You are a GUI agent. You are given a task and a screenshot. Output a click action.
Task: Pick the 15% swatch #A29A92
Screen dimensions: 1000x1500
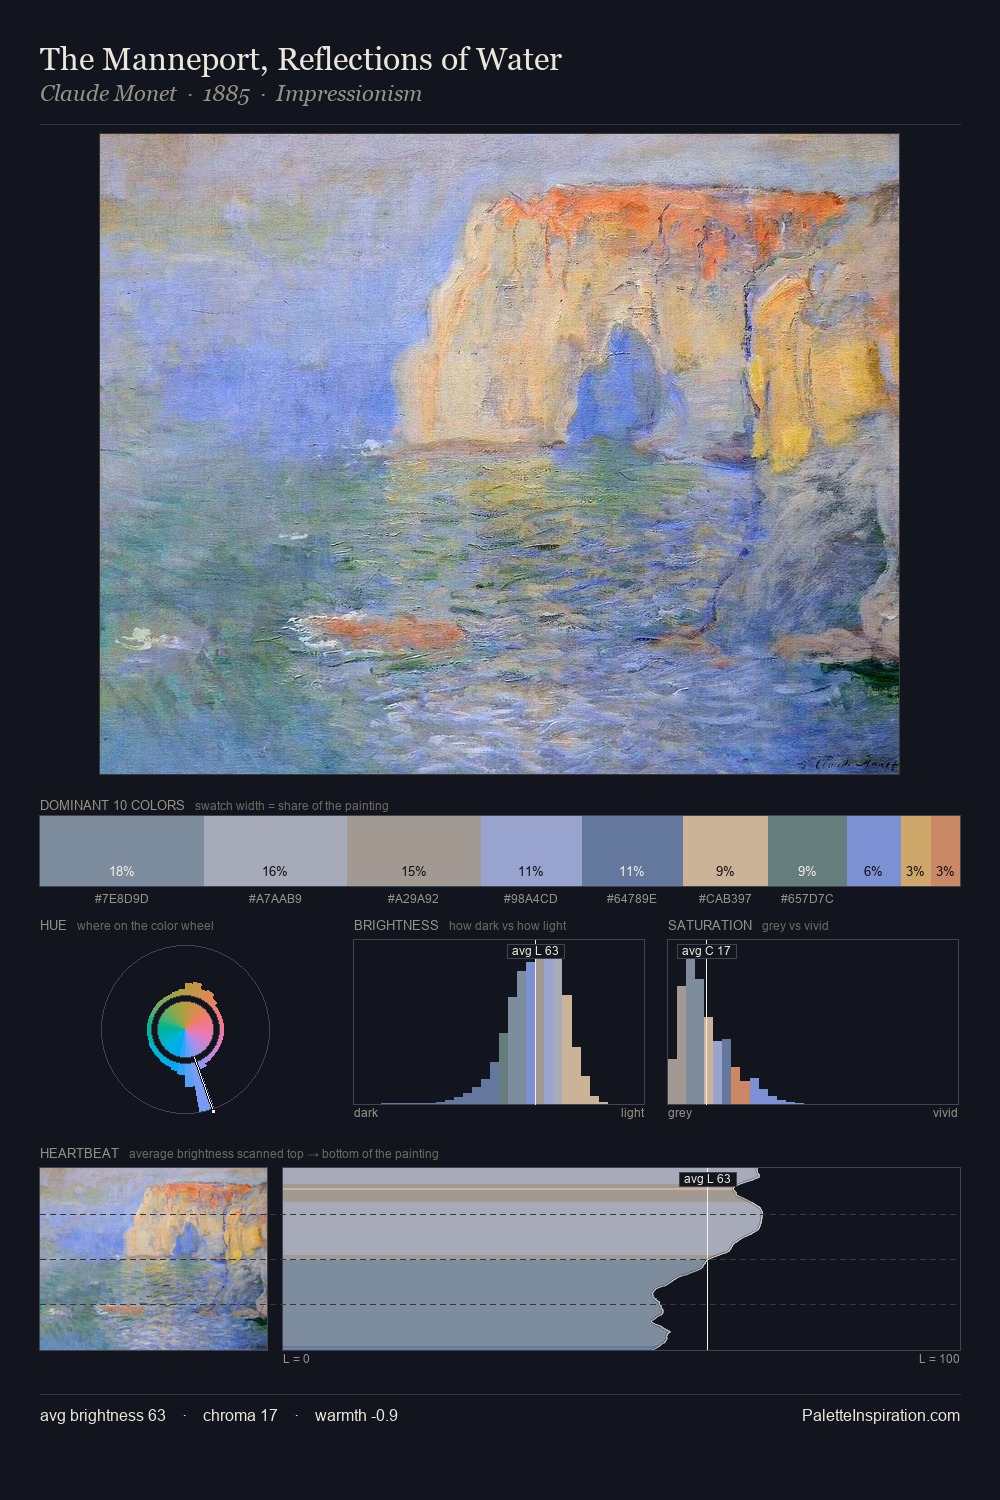[x=414, y=851]
